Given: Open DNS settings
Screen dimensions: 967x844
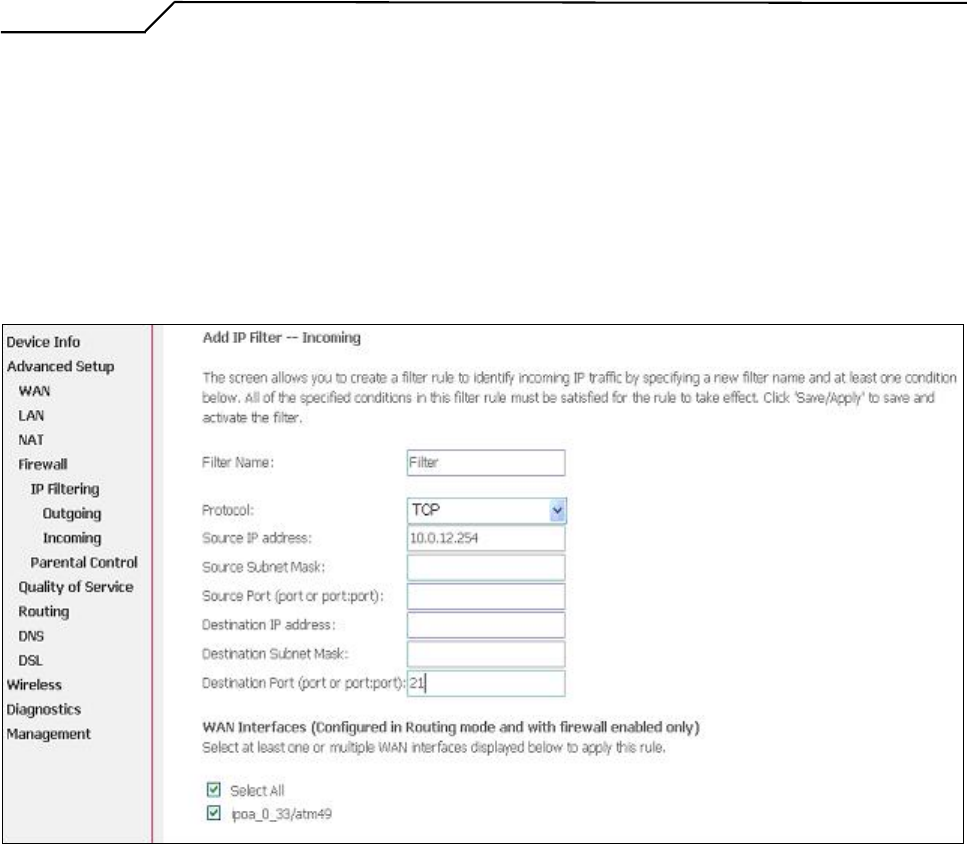Looking at the screenshot, I should click(x=31, y=636).
